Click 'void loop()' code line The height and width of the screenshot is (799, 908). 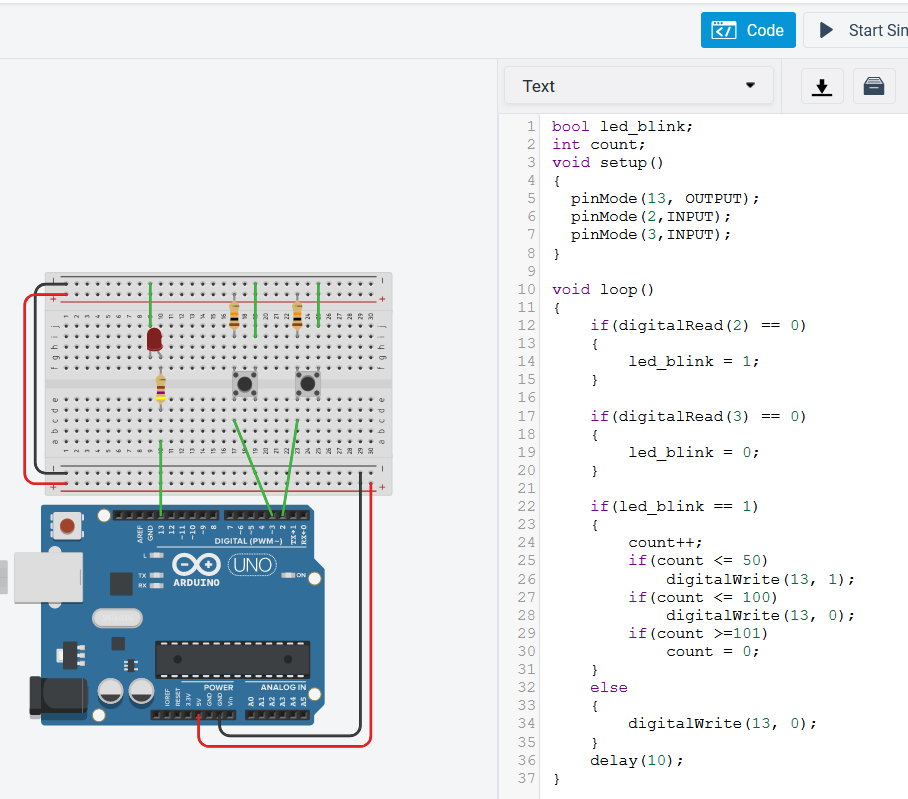point(603,289)
